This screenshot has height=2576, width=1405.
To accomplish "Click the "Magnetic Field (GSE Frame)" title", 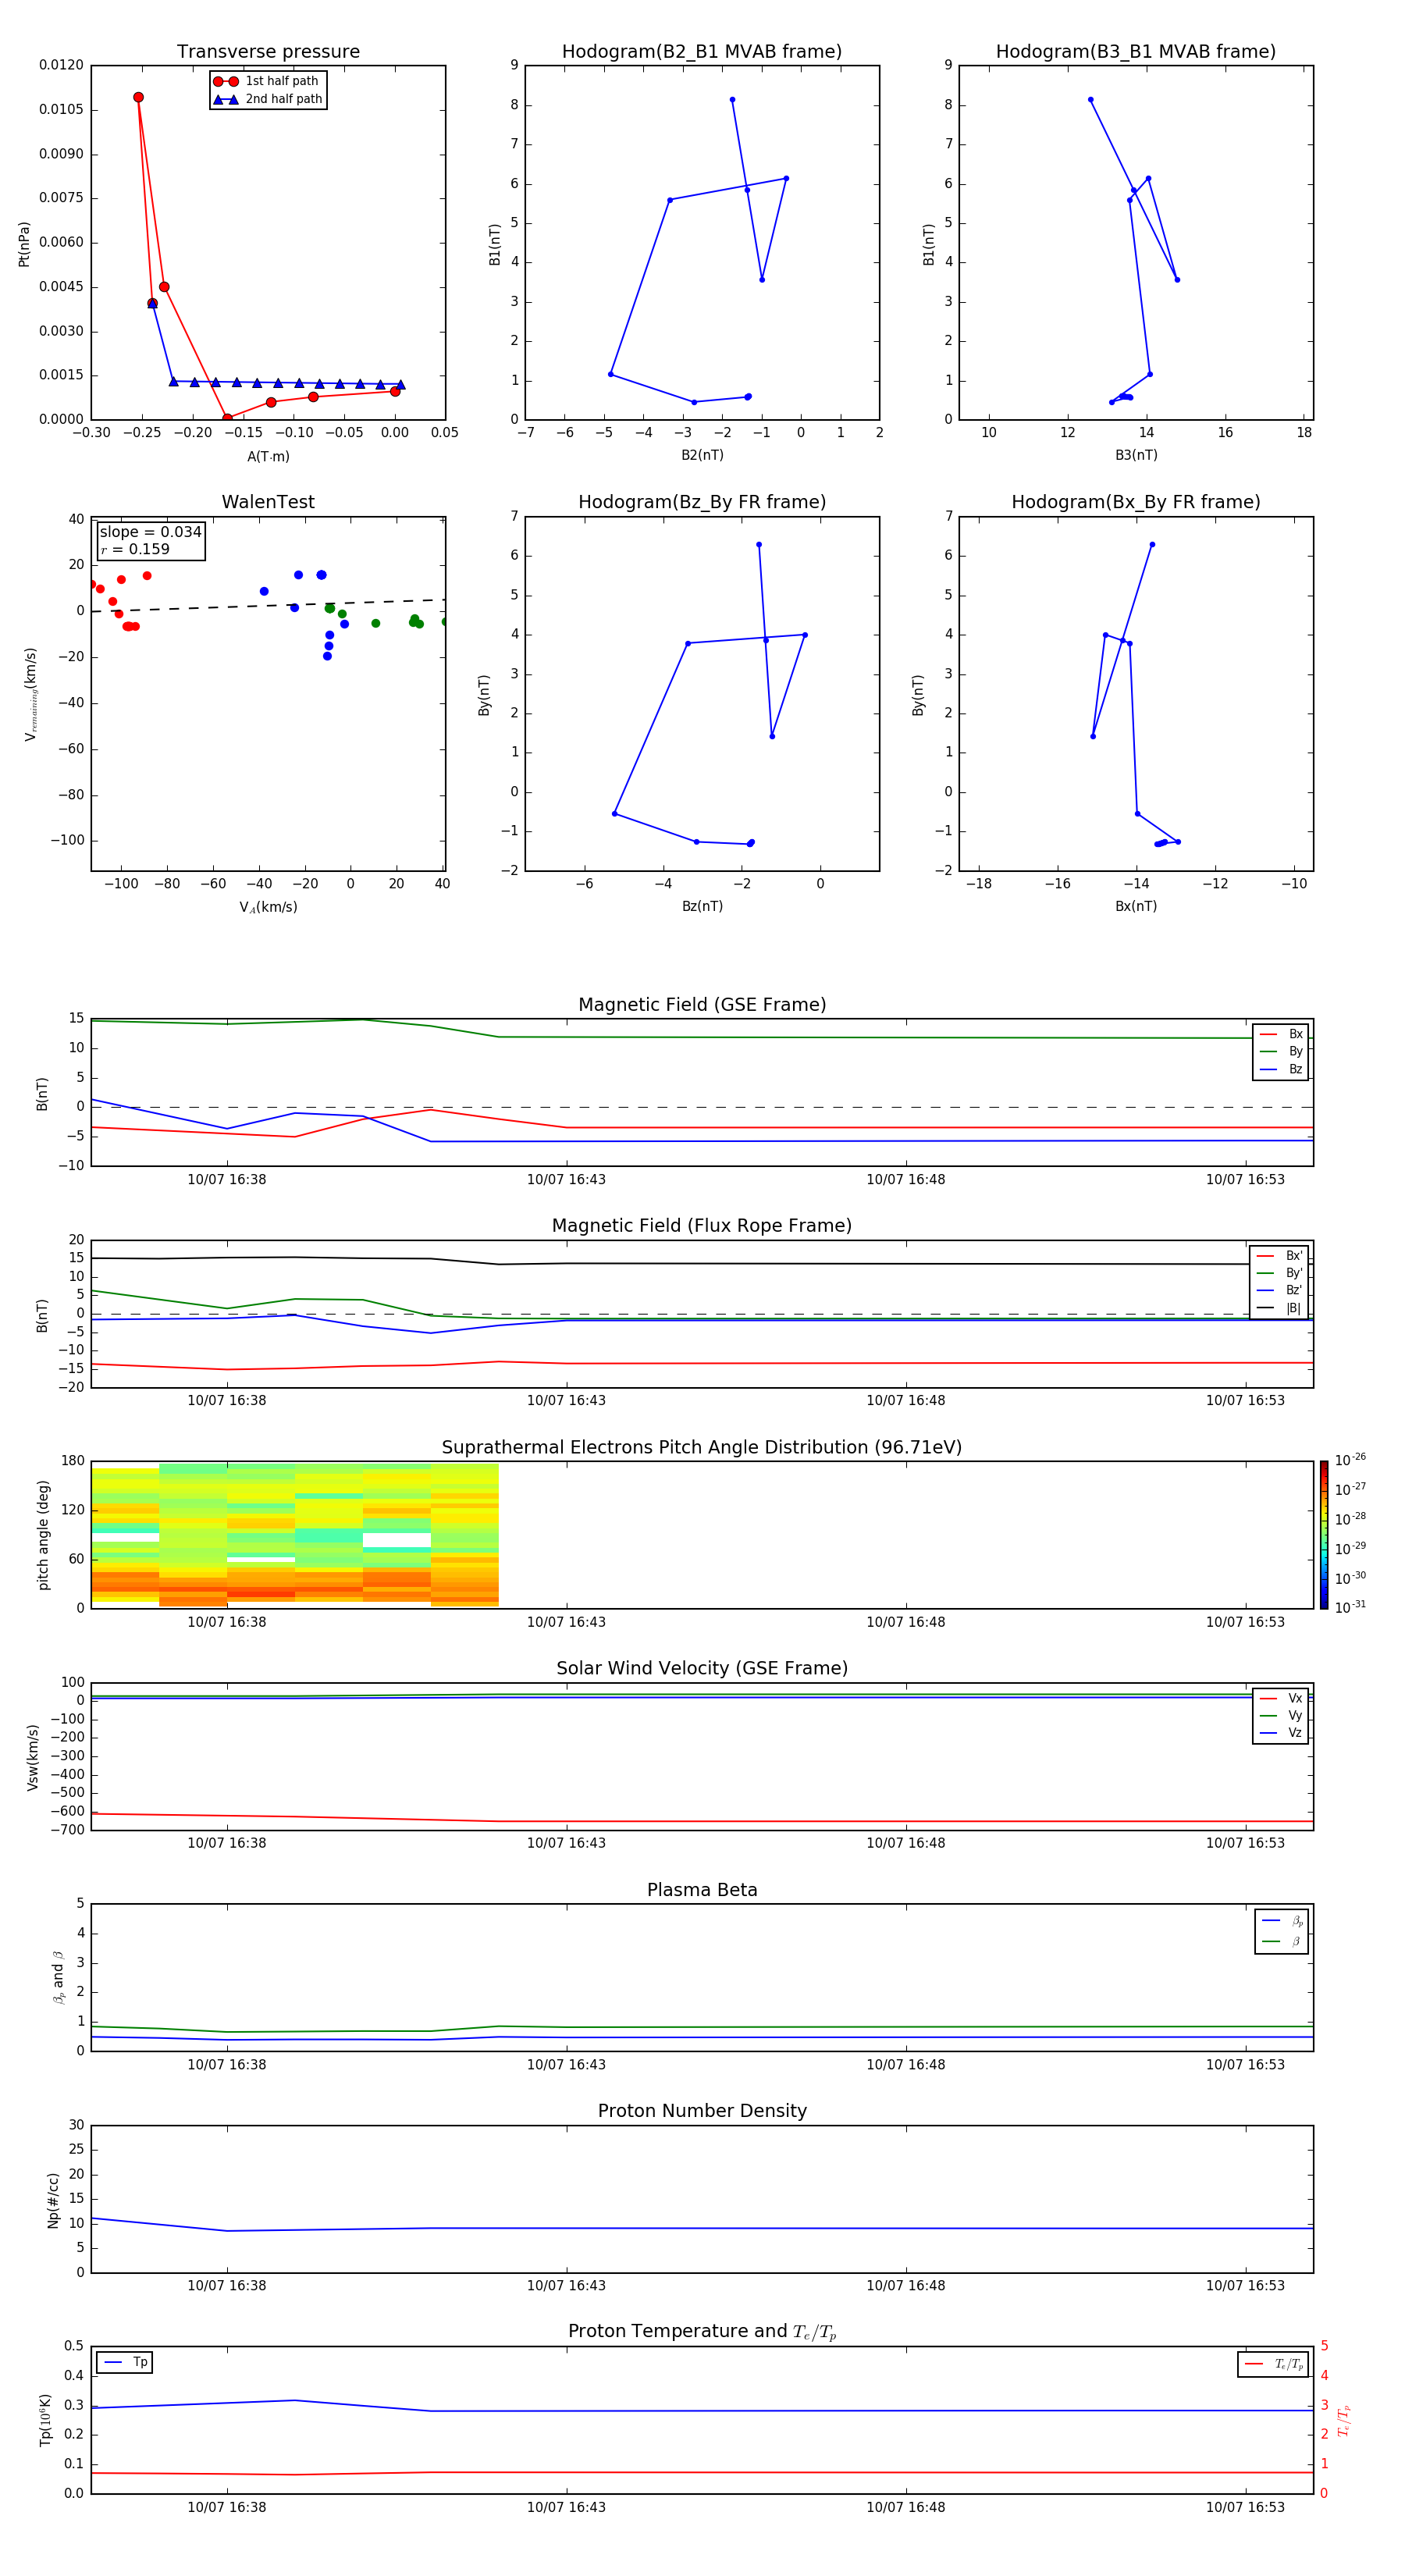I will pos(702,1005).
